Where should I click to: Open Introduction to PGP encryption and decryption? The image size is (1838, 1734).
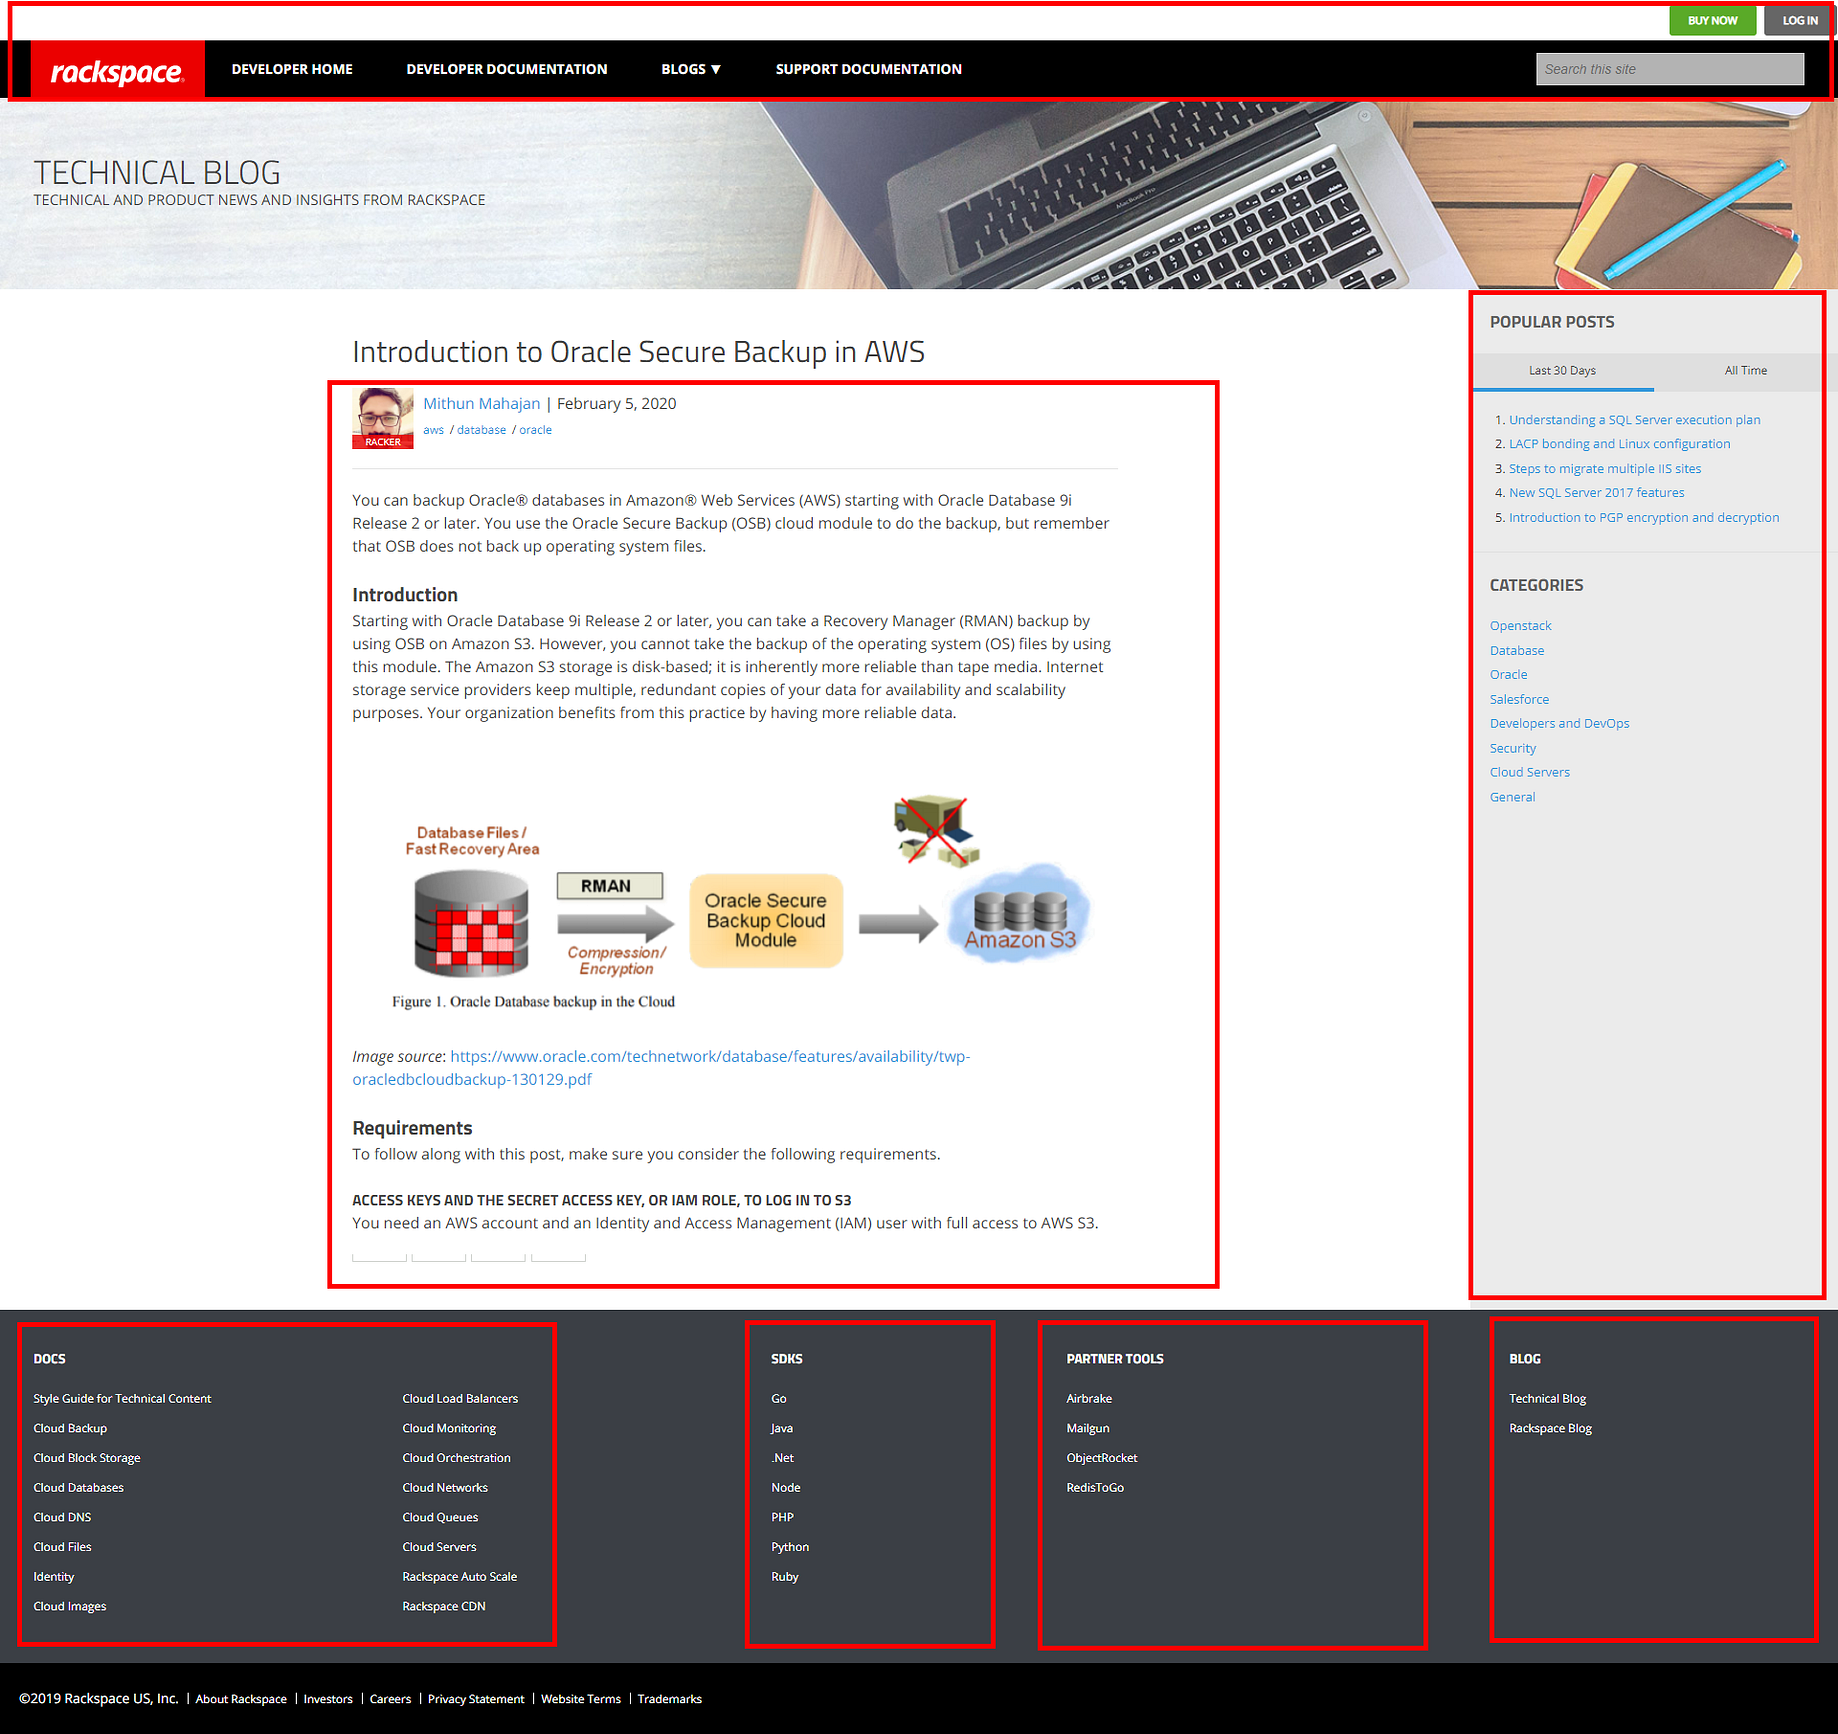(1643, 518)
